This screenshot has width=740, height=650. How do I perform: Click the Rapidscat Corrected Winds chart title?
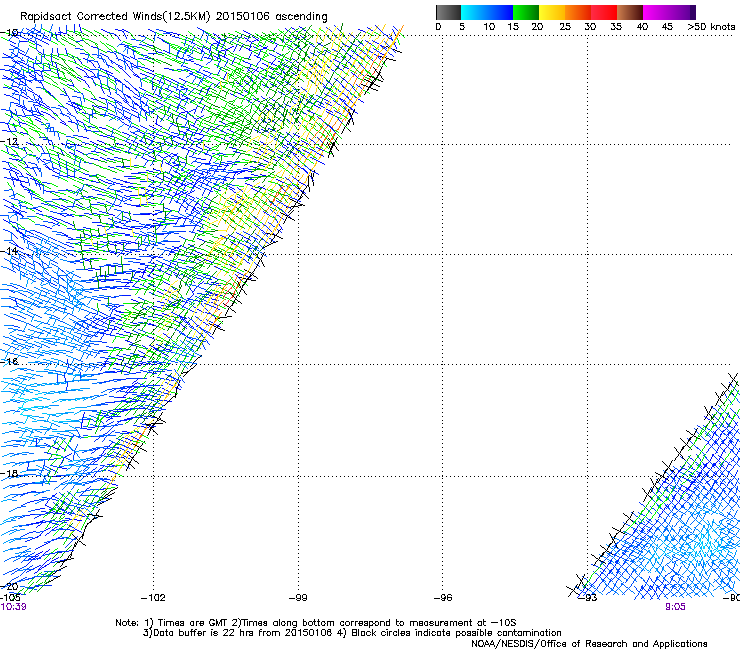[x=174, y=17]
